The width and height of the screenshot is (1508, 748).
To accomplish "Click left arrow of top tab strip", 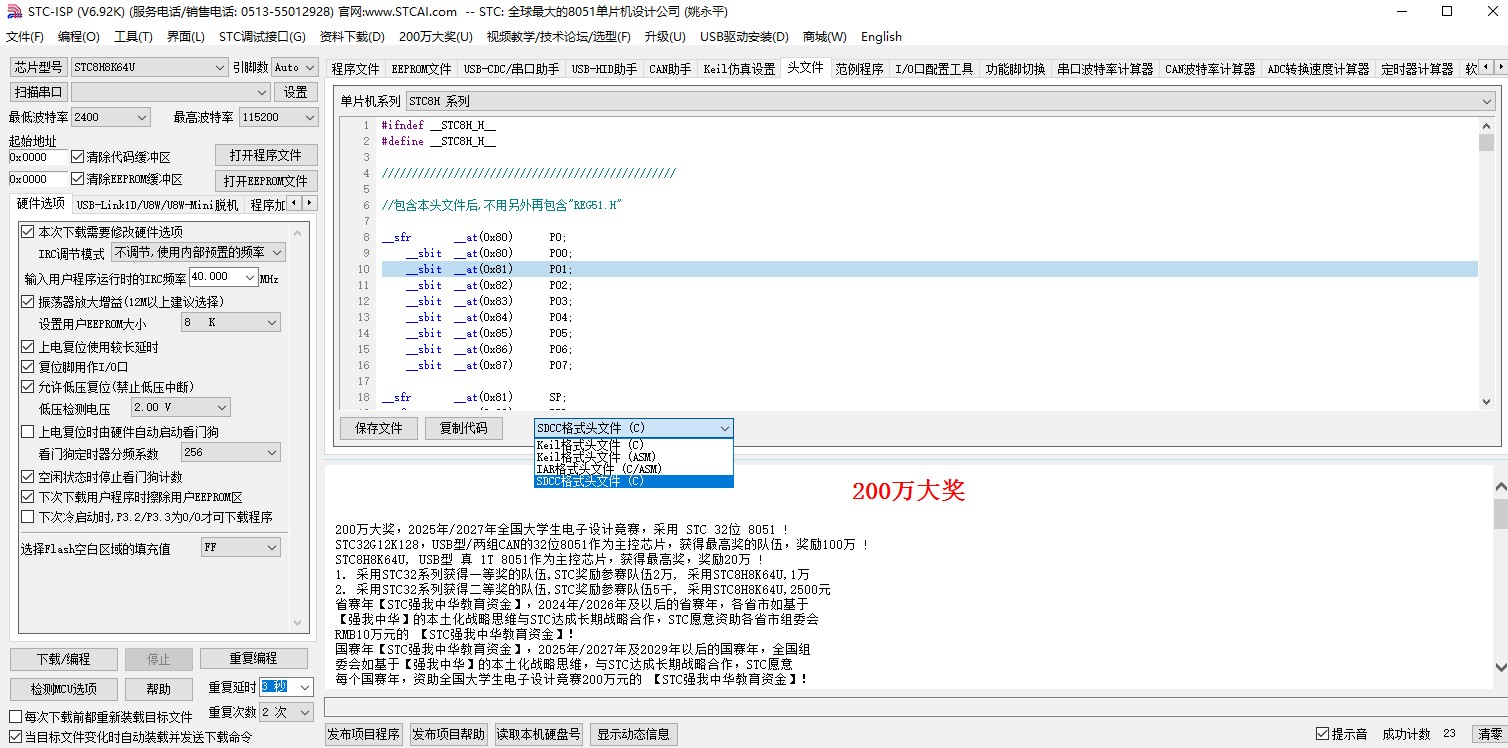I will (1486, 69).
